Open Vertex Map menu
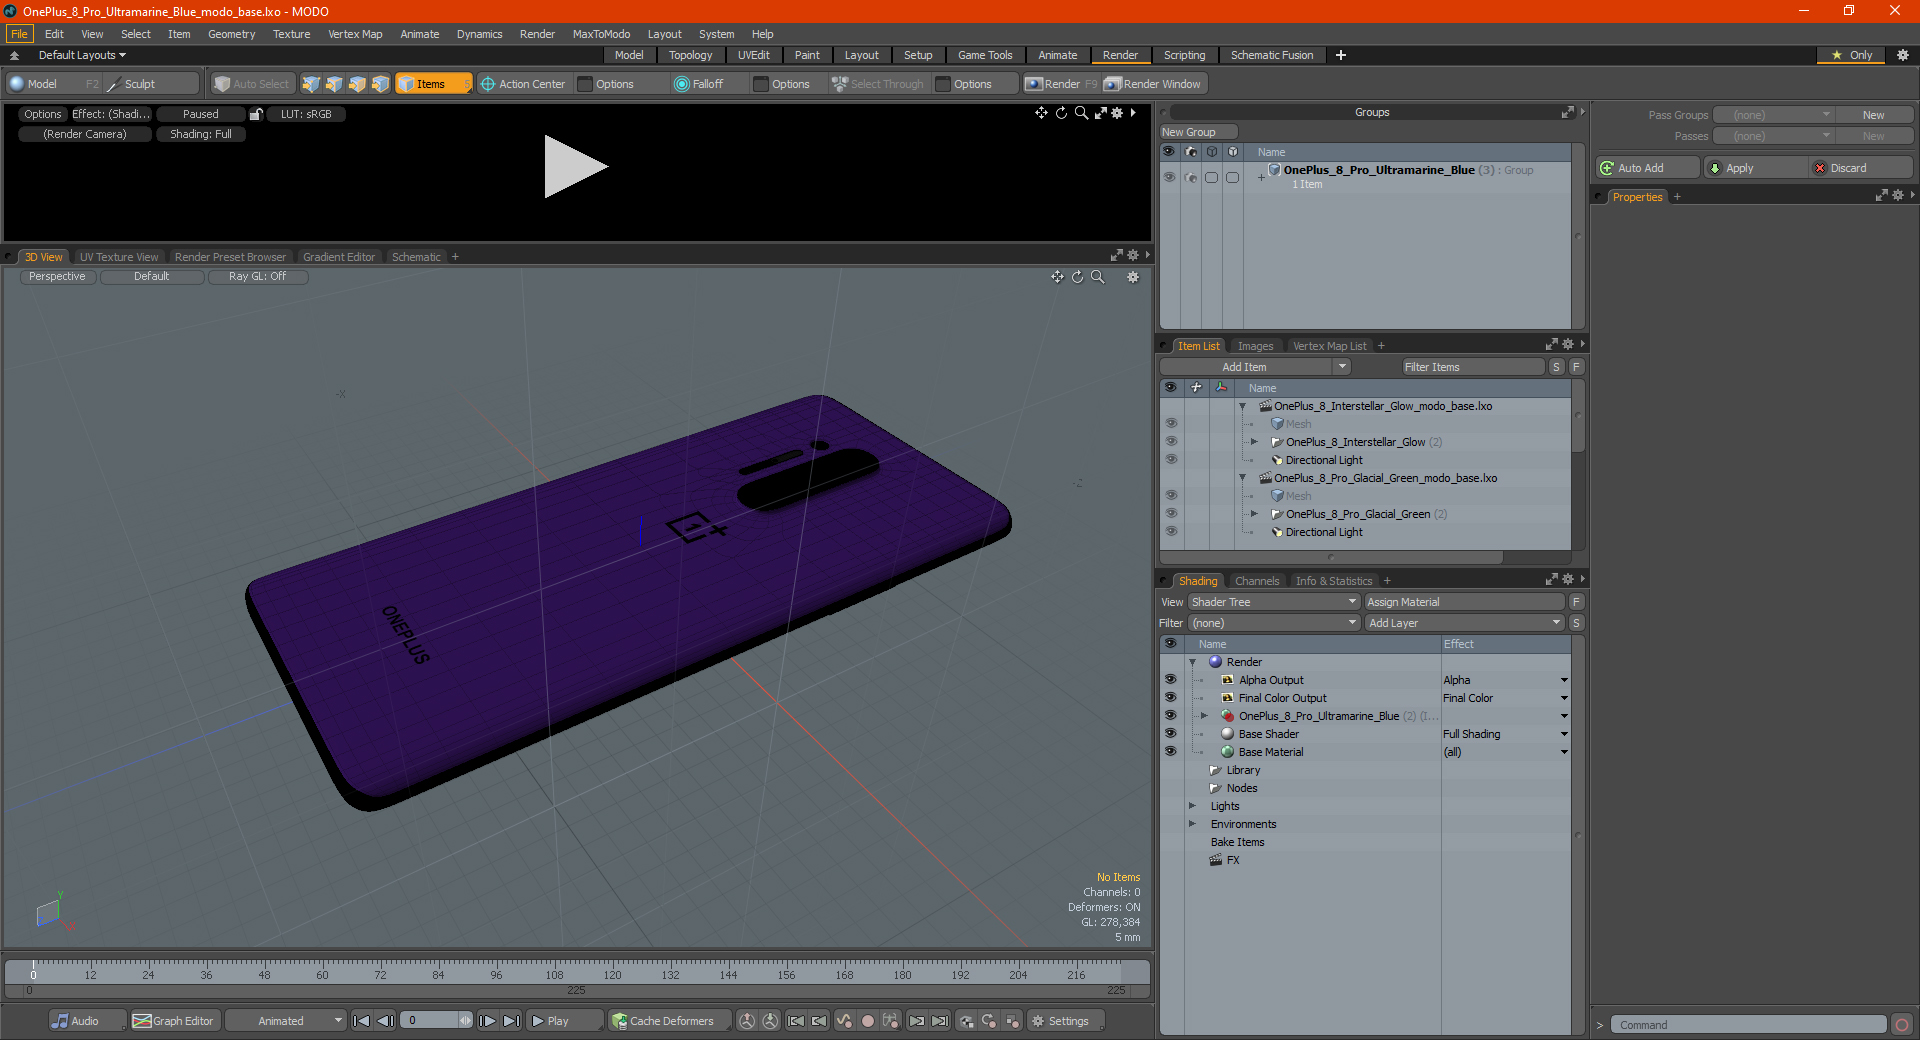This screenshot has width=1920, height=1040. coord(355,34)
